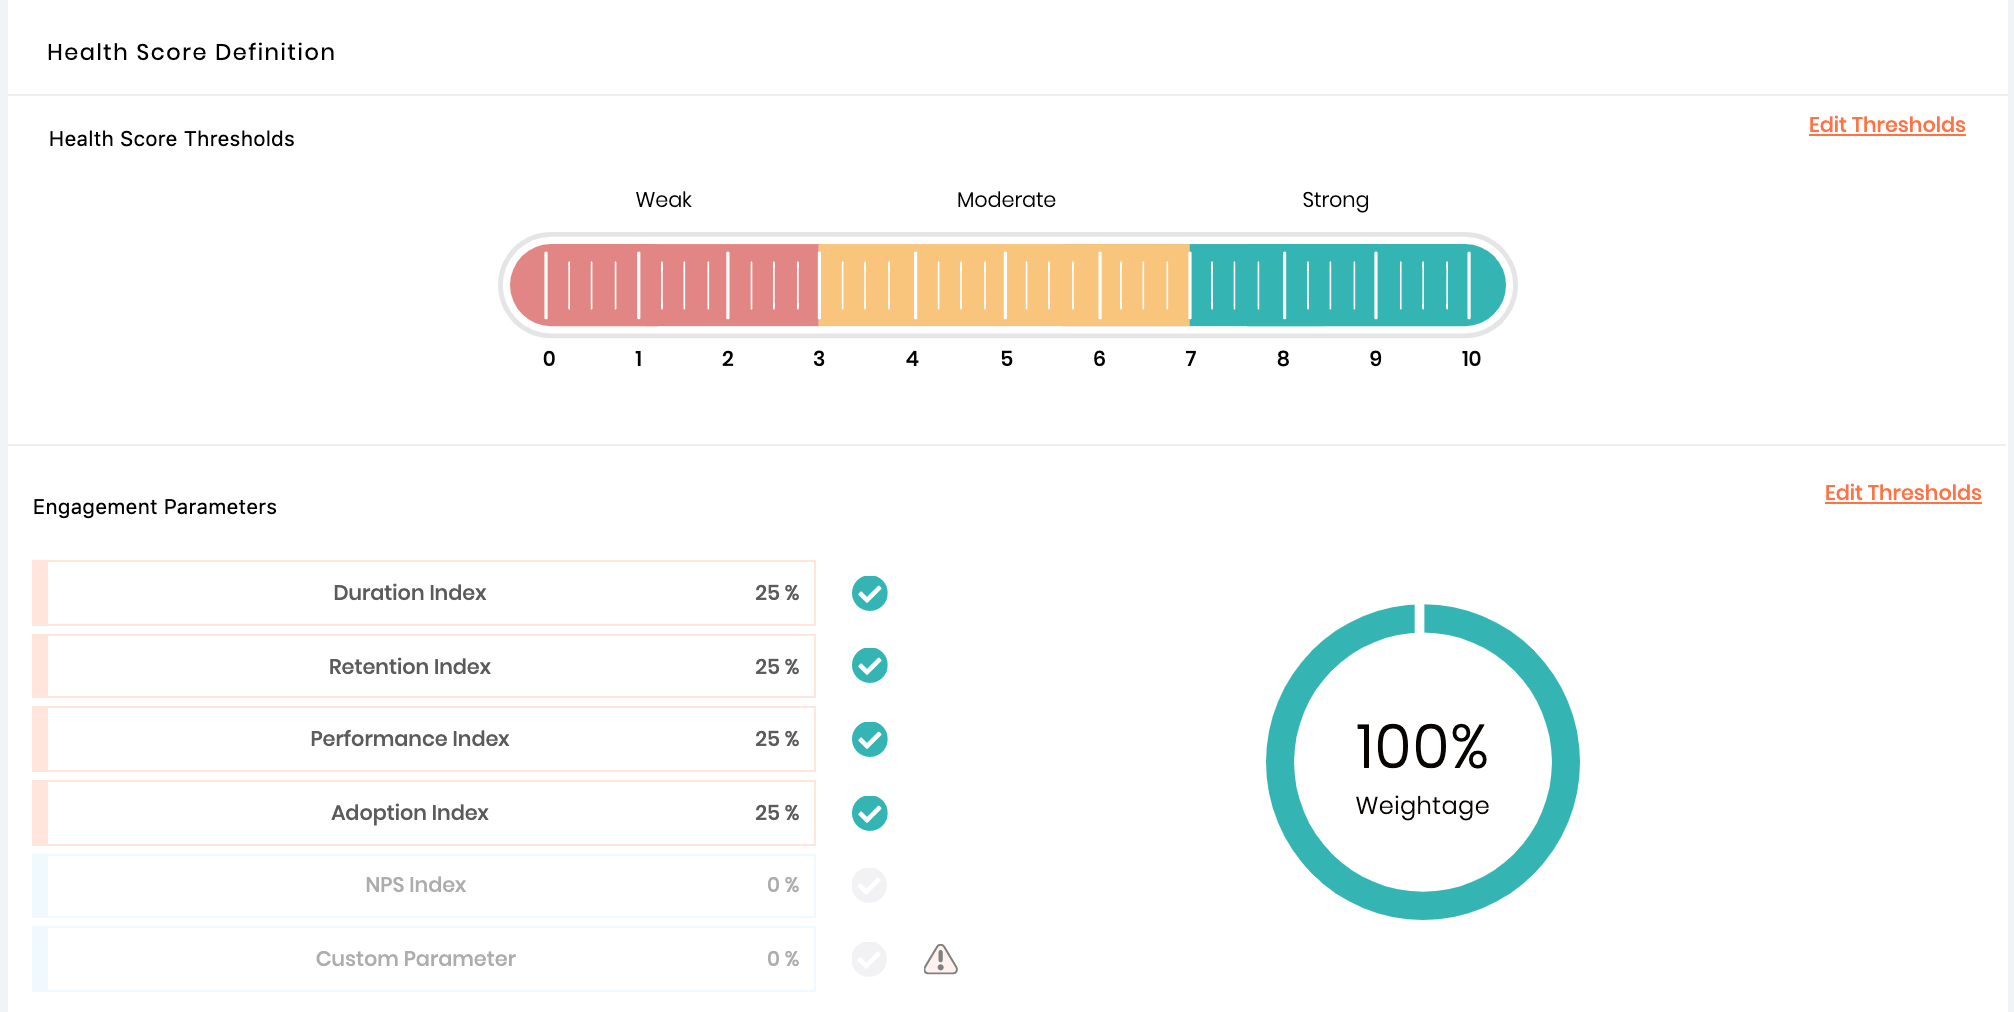Select the Retention Index row
This screenshot has width=2014, height=1012.
pos(424,666)
